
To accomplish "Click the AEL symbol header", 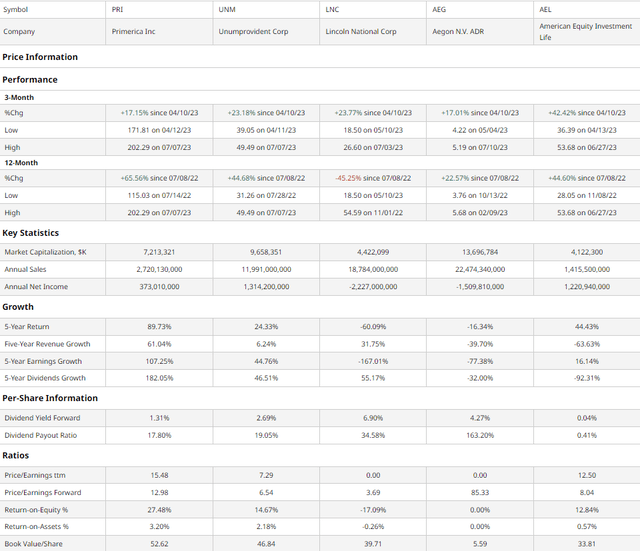I will 545,9.
